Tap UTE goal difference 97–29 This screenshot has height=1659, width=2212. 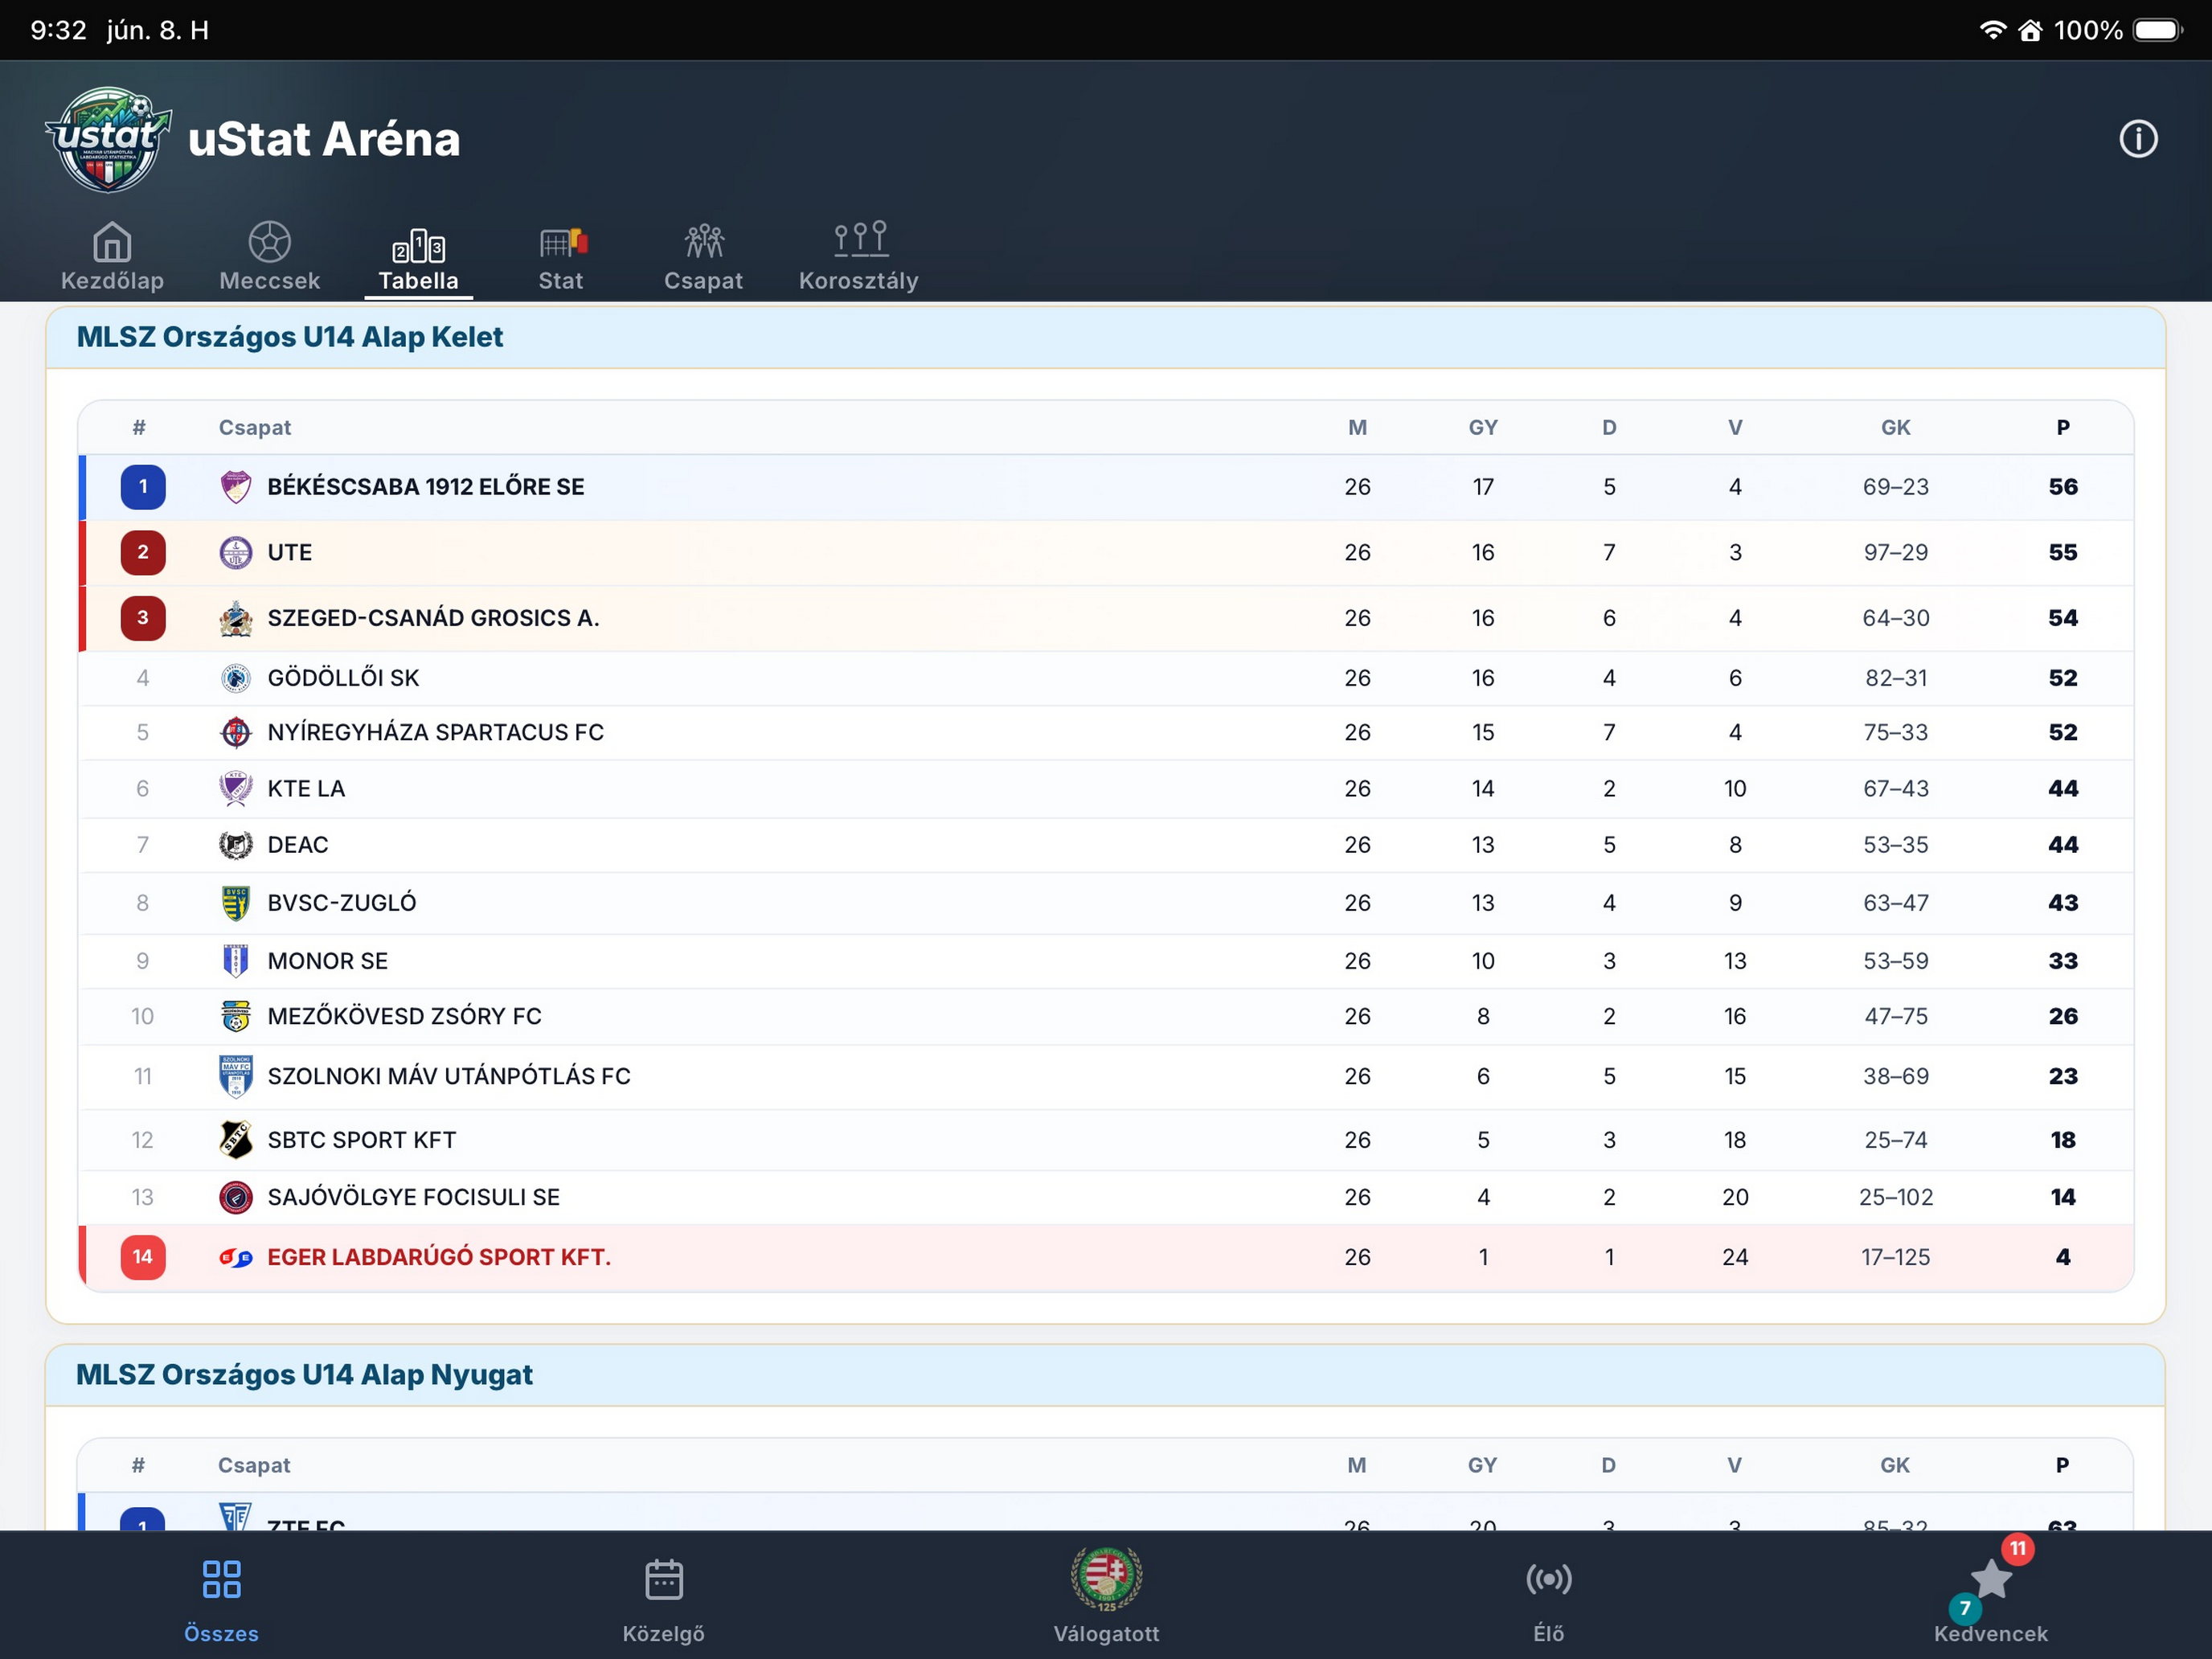[1896, 552]
